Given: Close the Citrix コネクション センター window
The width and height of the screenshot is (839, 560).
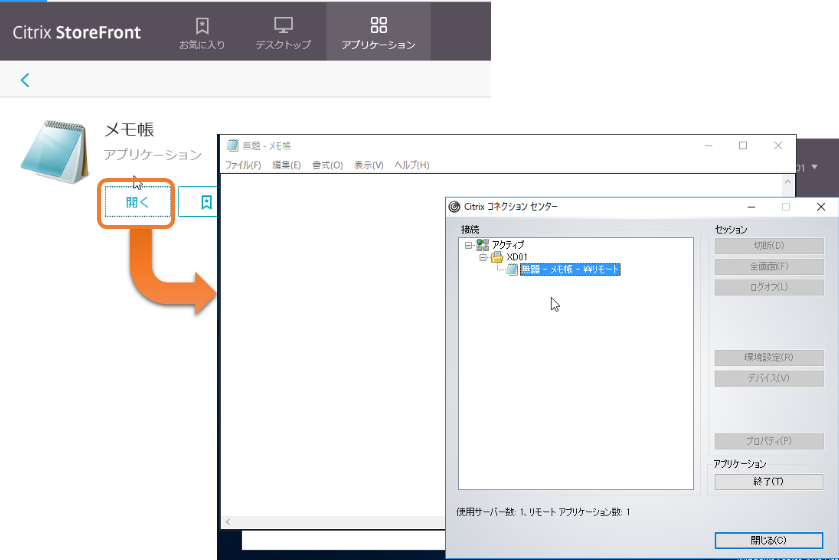Looking at the screenshot, I should click(821, 206).
